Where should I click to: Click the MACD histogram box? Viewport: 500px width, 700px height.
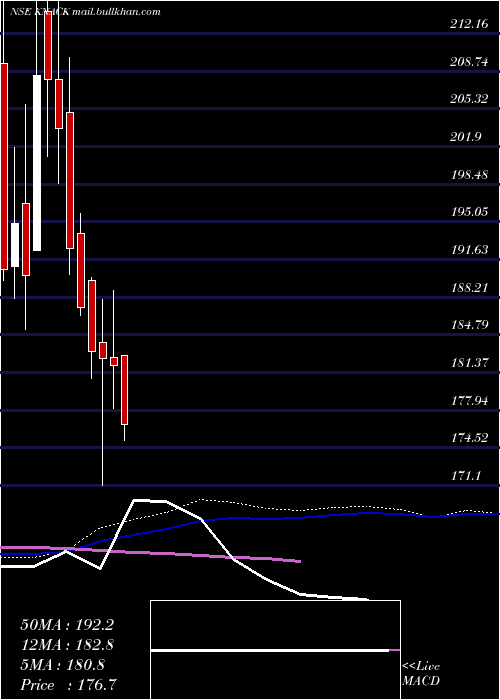tap(275, 650)
